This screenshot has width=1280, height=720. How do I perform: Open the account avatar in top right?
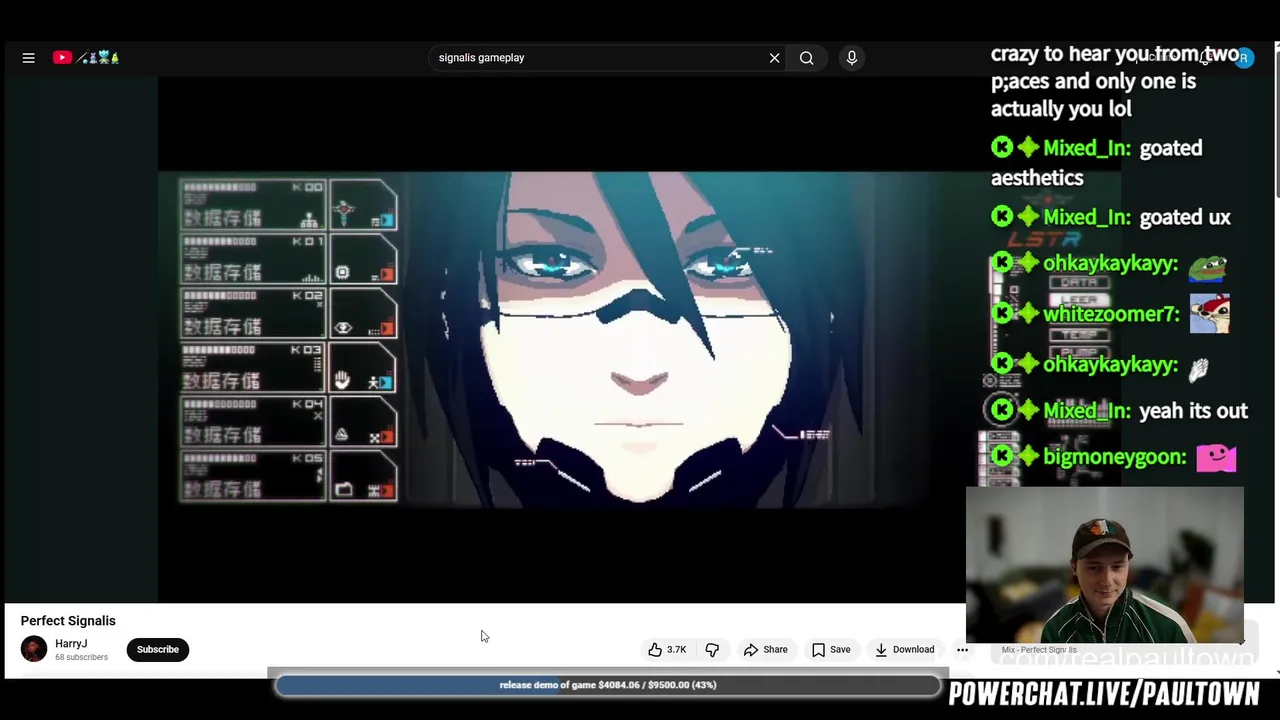click(1243, 58)
